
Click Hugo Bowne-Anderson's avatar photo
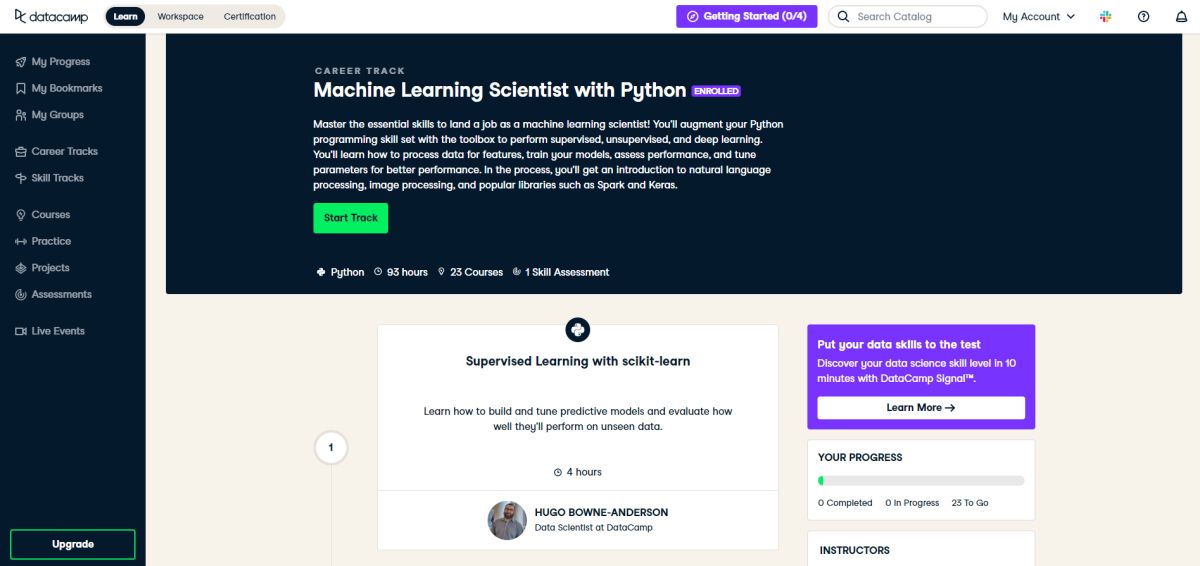[x=507, y=521]
